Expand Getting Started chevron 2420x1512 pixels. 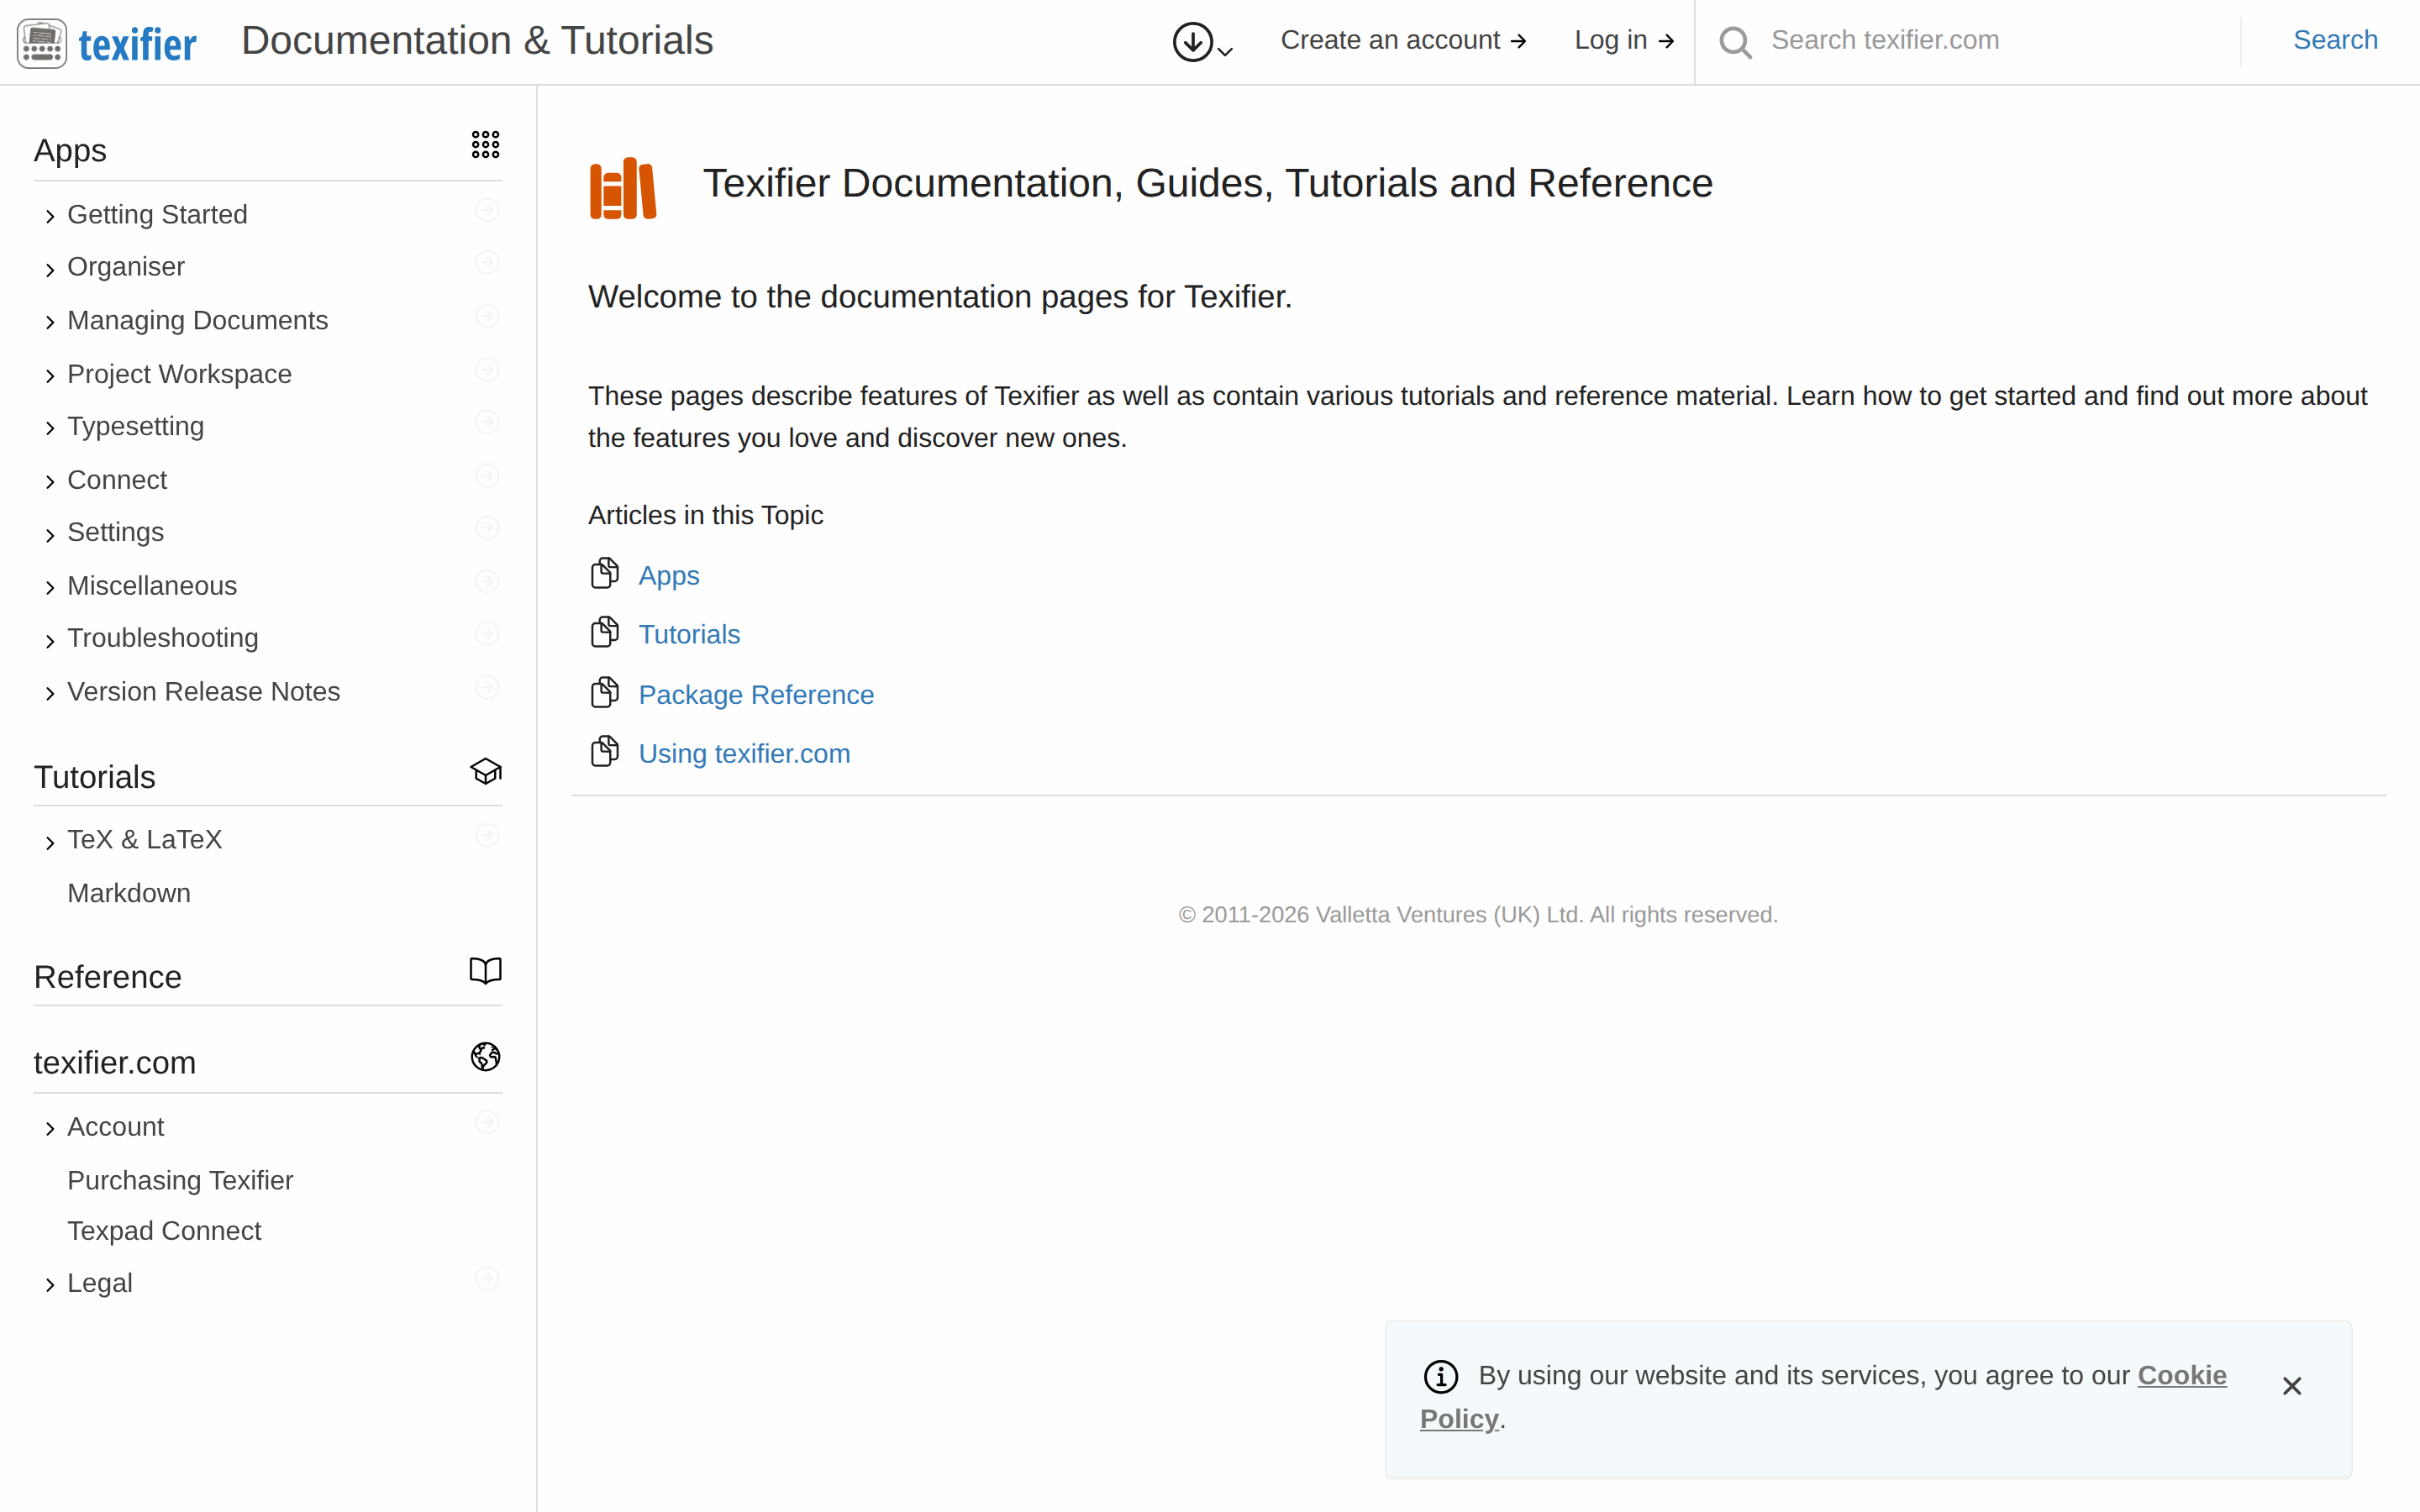point(50,216)
